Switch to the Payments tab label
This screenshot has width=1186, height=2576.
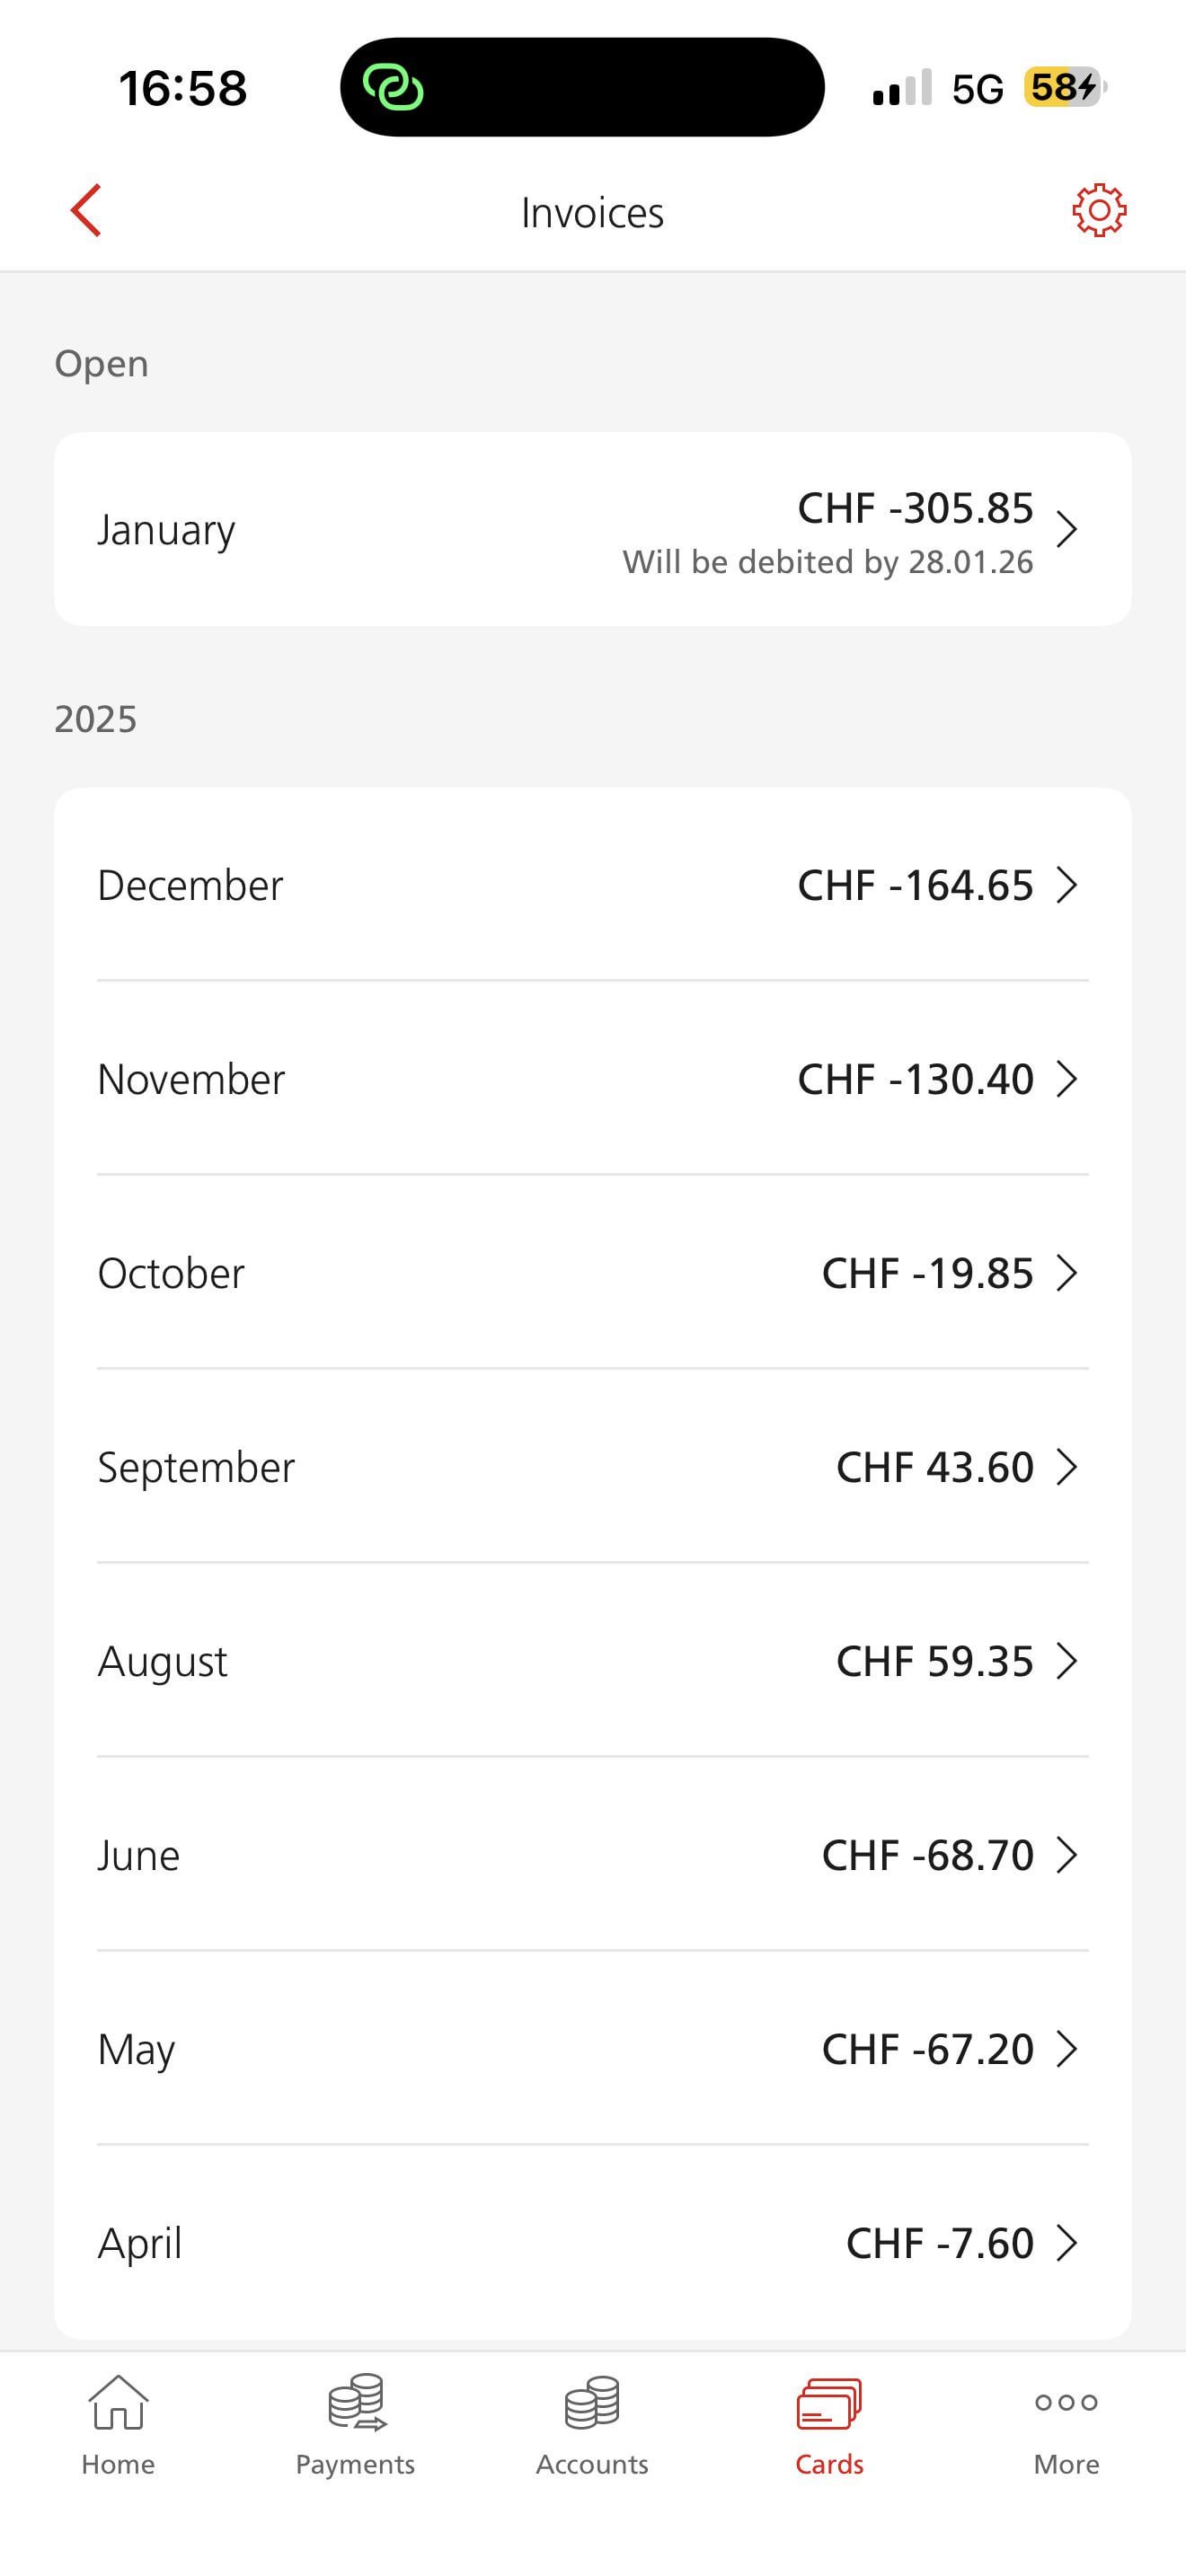click(x=355, y=2464)
